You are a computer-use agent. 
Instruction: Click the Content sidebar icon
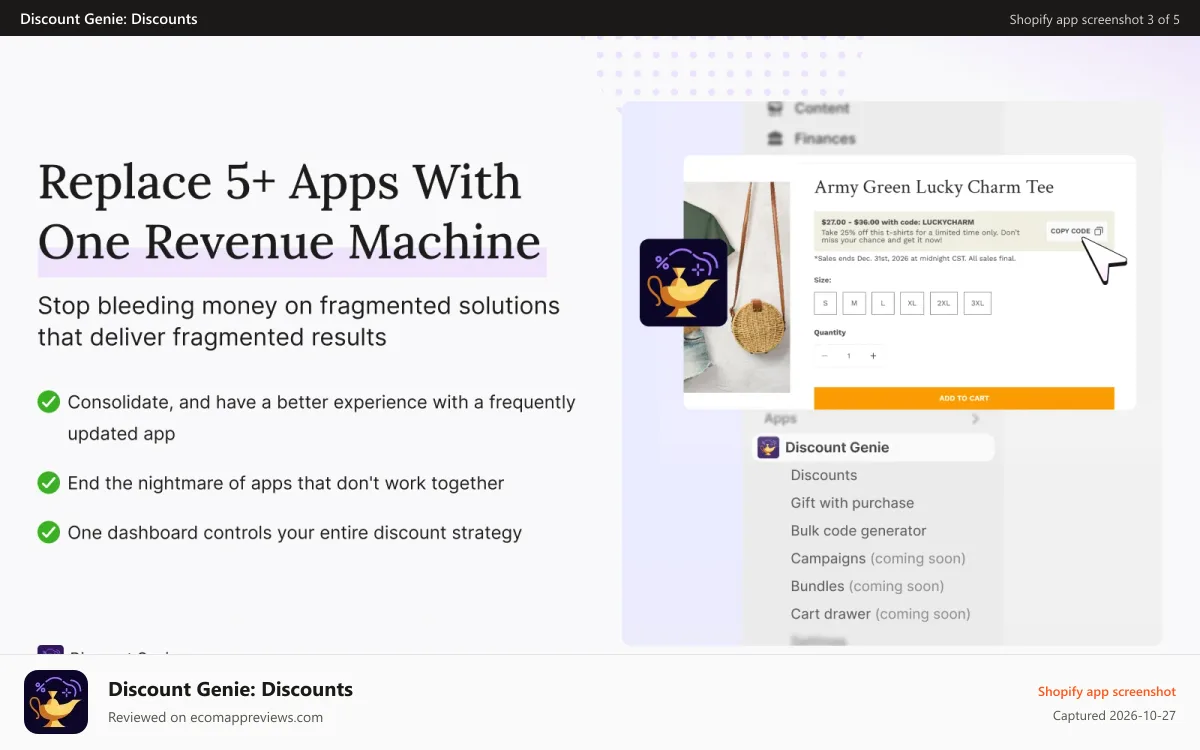coord(775,108)
